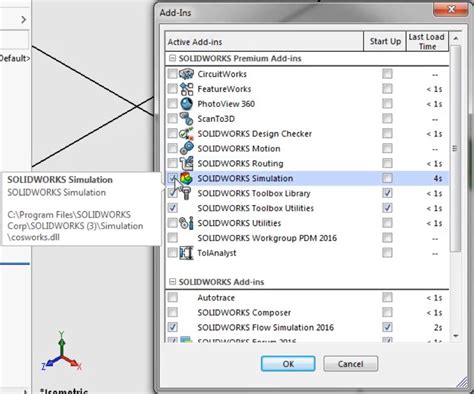Click the Active Add-ins column header
This screenshot has height=394, width=474.
pyautogui.click(x=264, y=42)
